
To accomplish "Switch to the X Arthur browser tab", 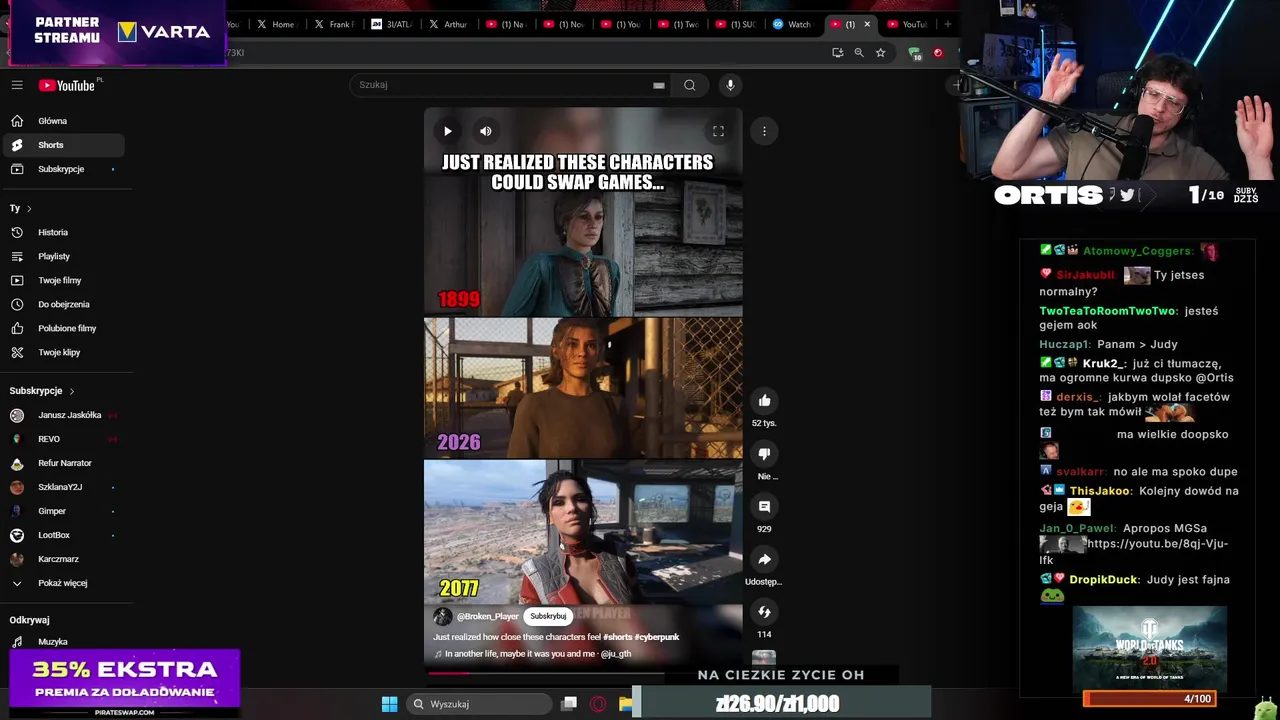I will tap(449, 24).
